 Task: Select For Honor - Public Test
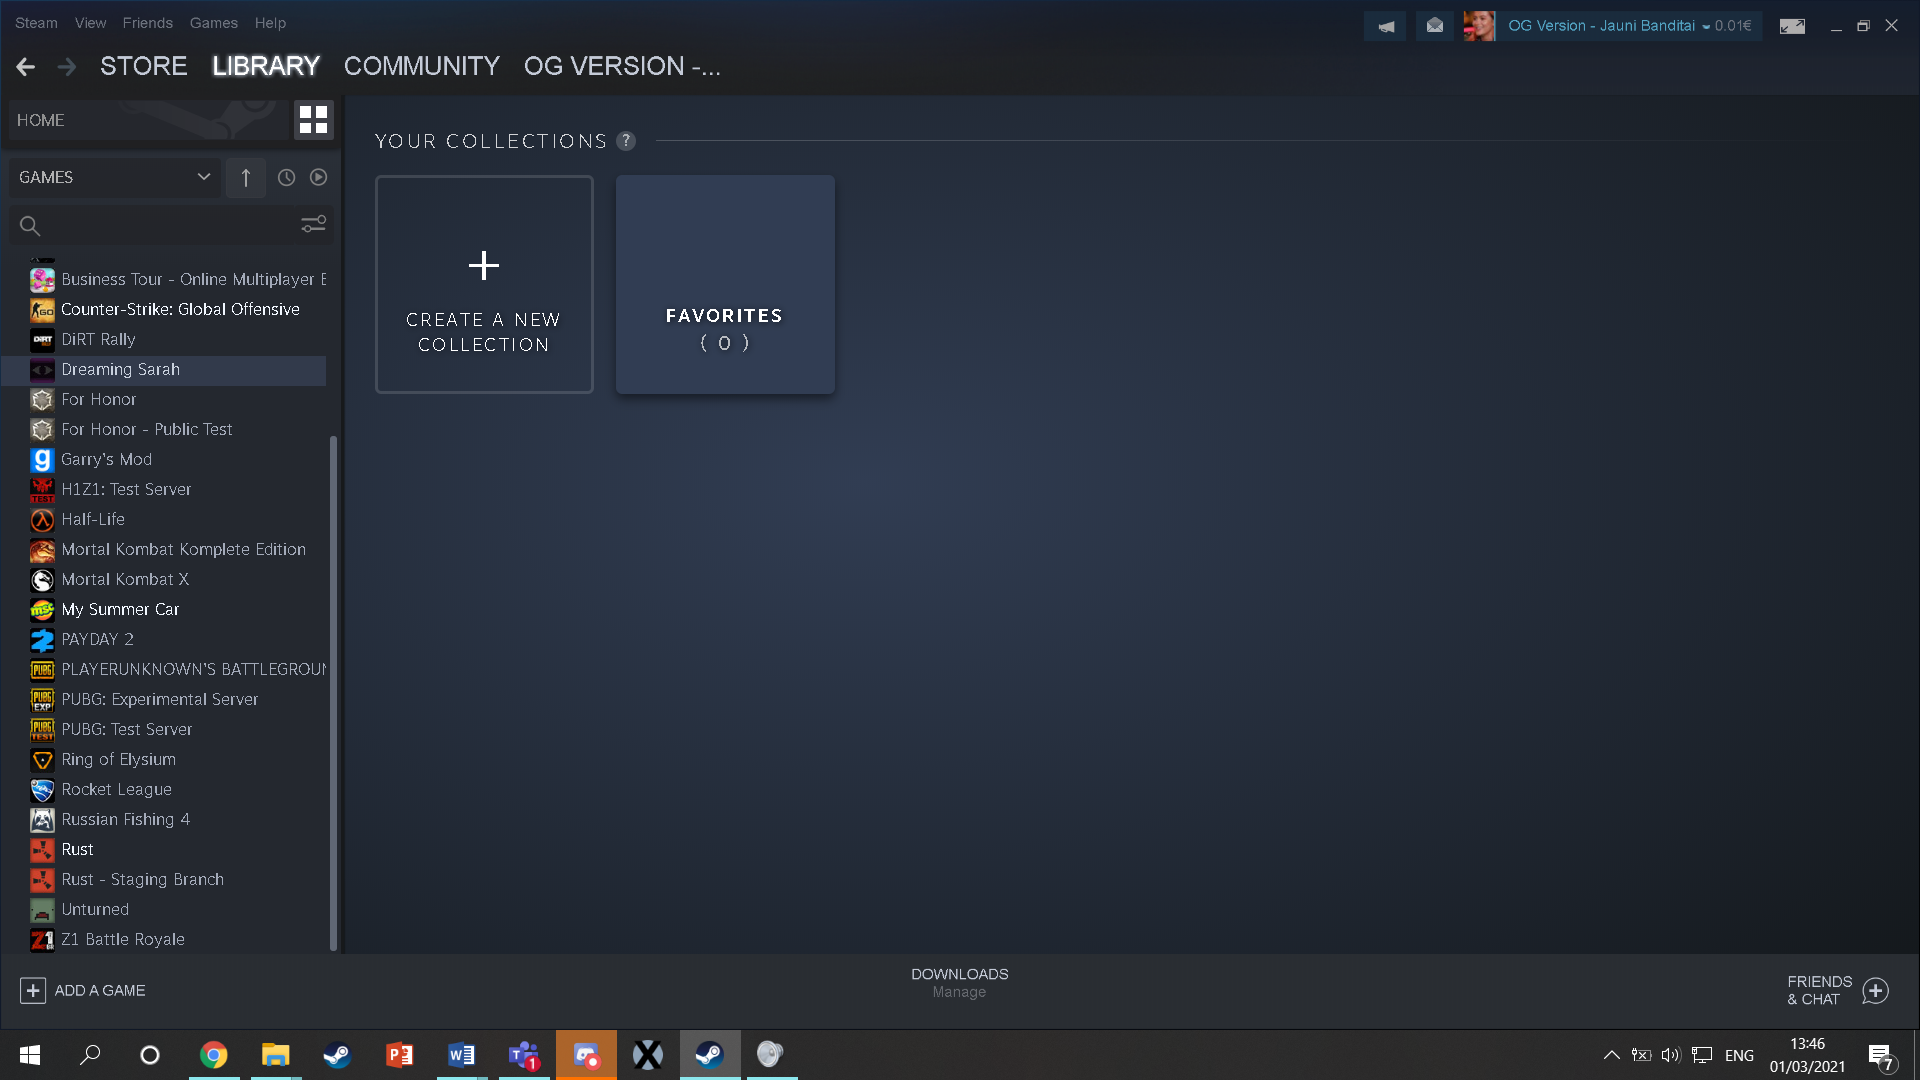click(147, 429)
